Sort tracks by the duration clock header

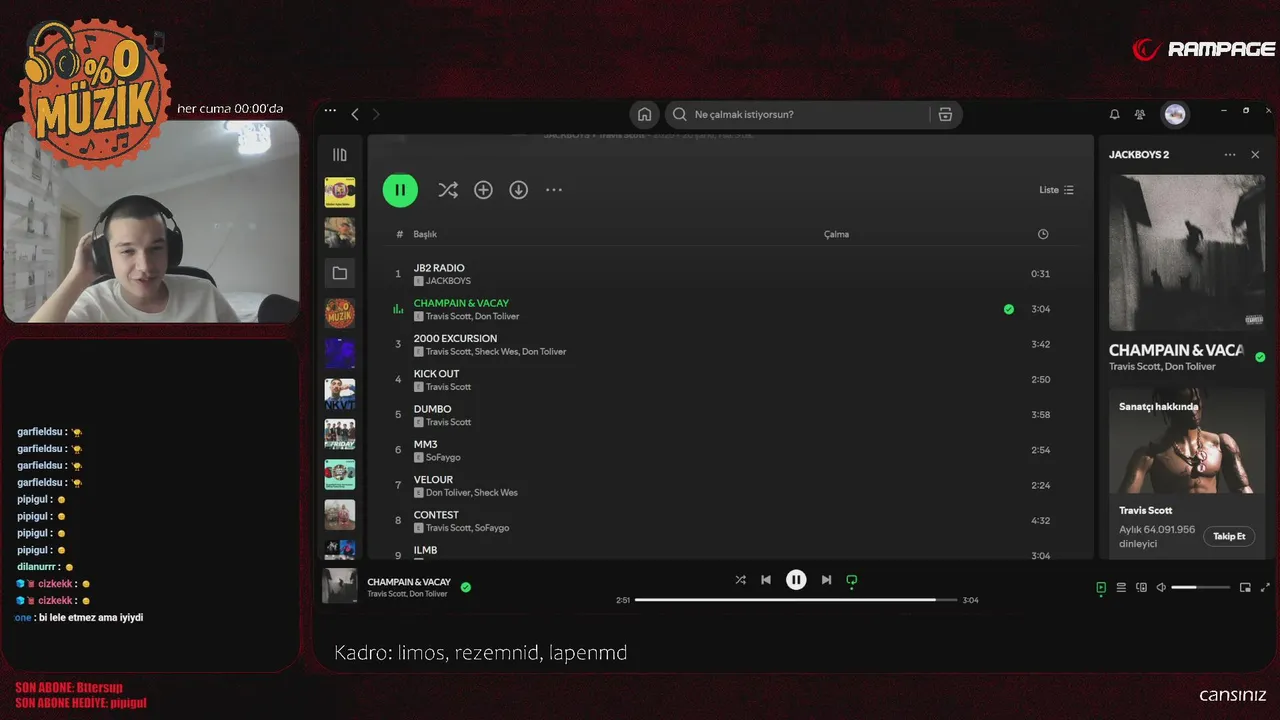1043,234
